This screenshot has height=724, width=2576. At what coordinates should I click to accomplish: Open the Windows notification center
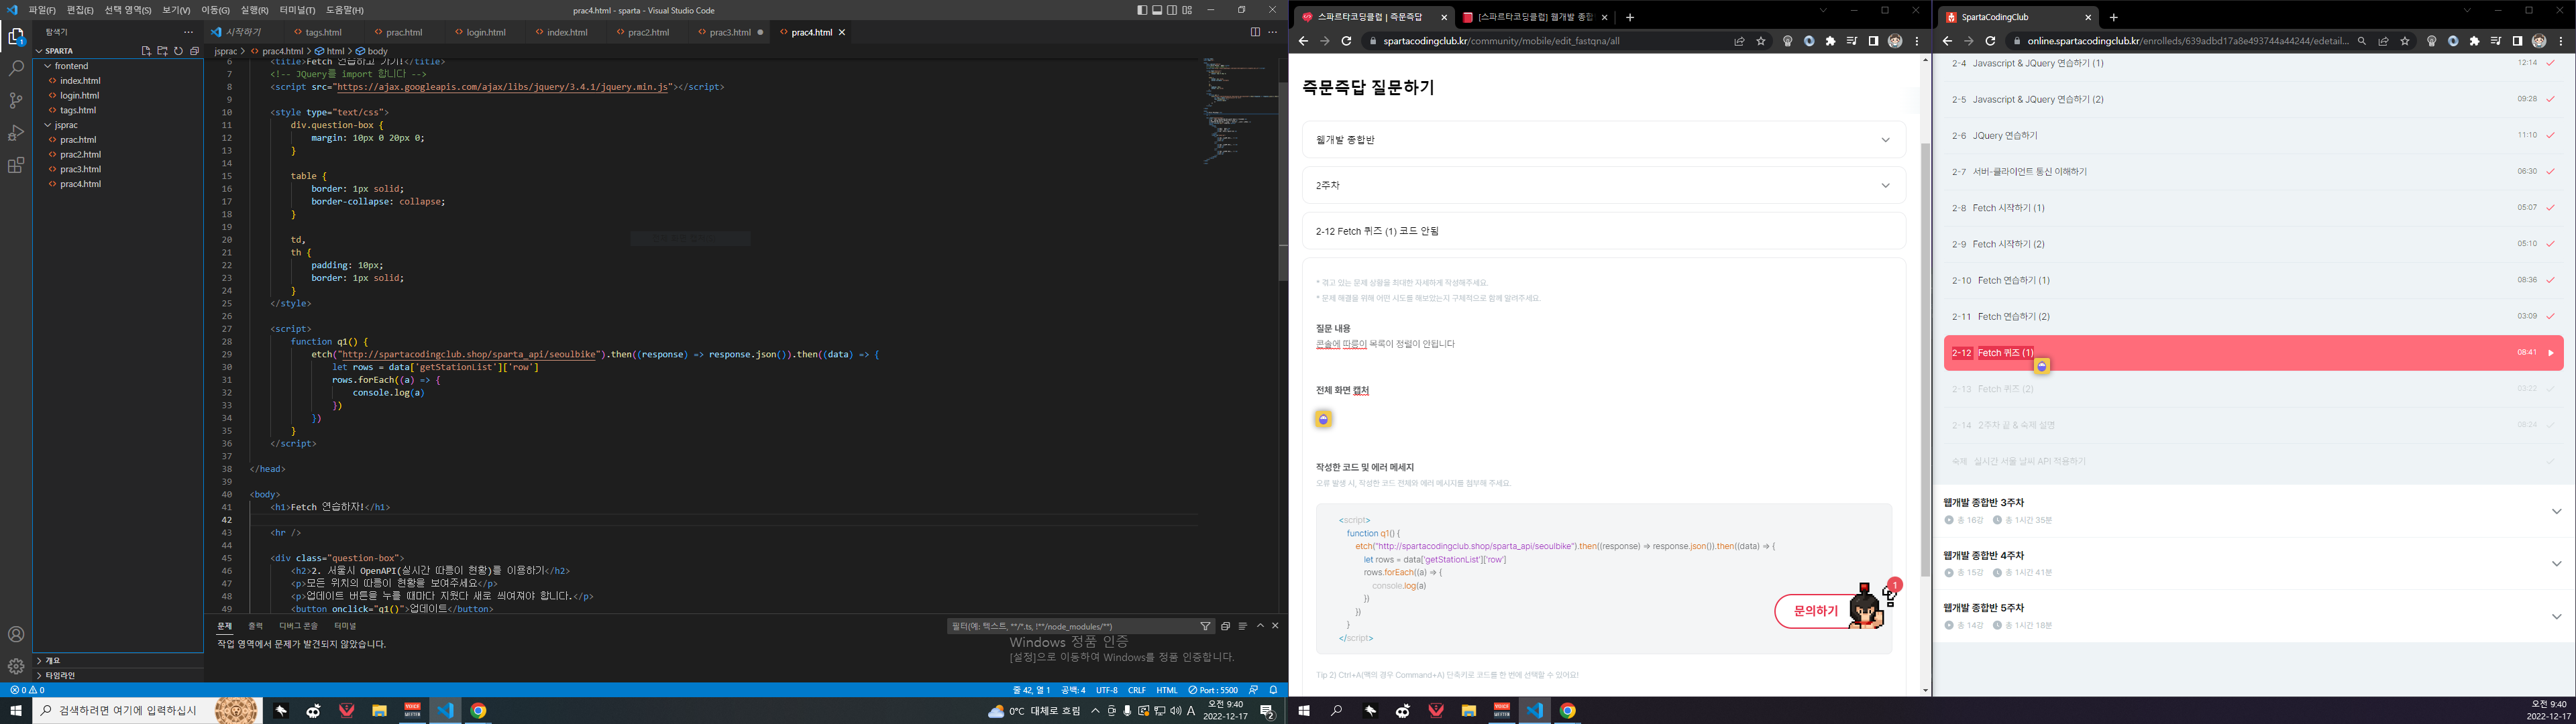tap(1267, 711)
